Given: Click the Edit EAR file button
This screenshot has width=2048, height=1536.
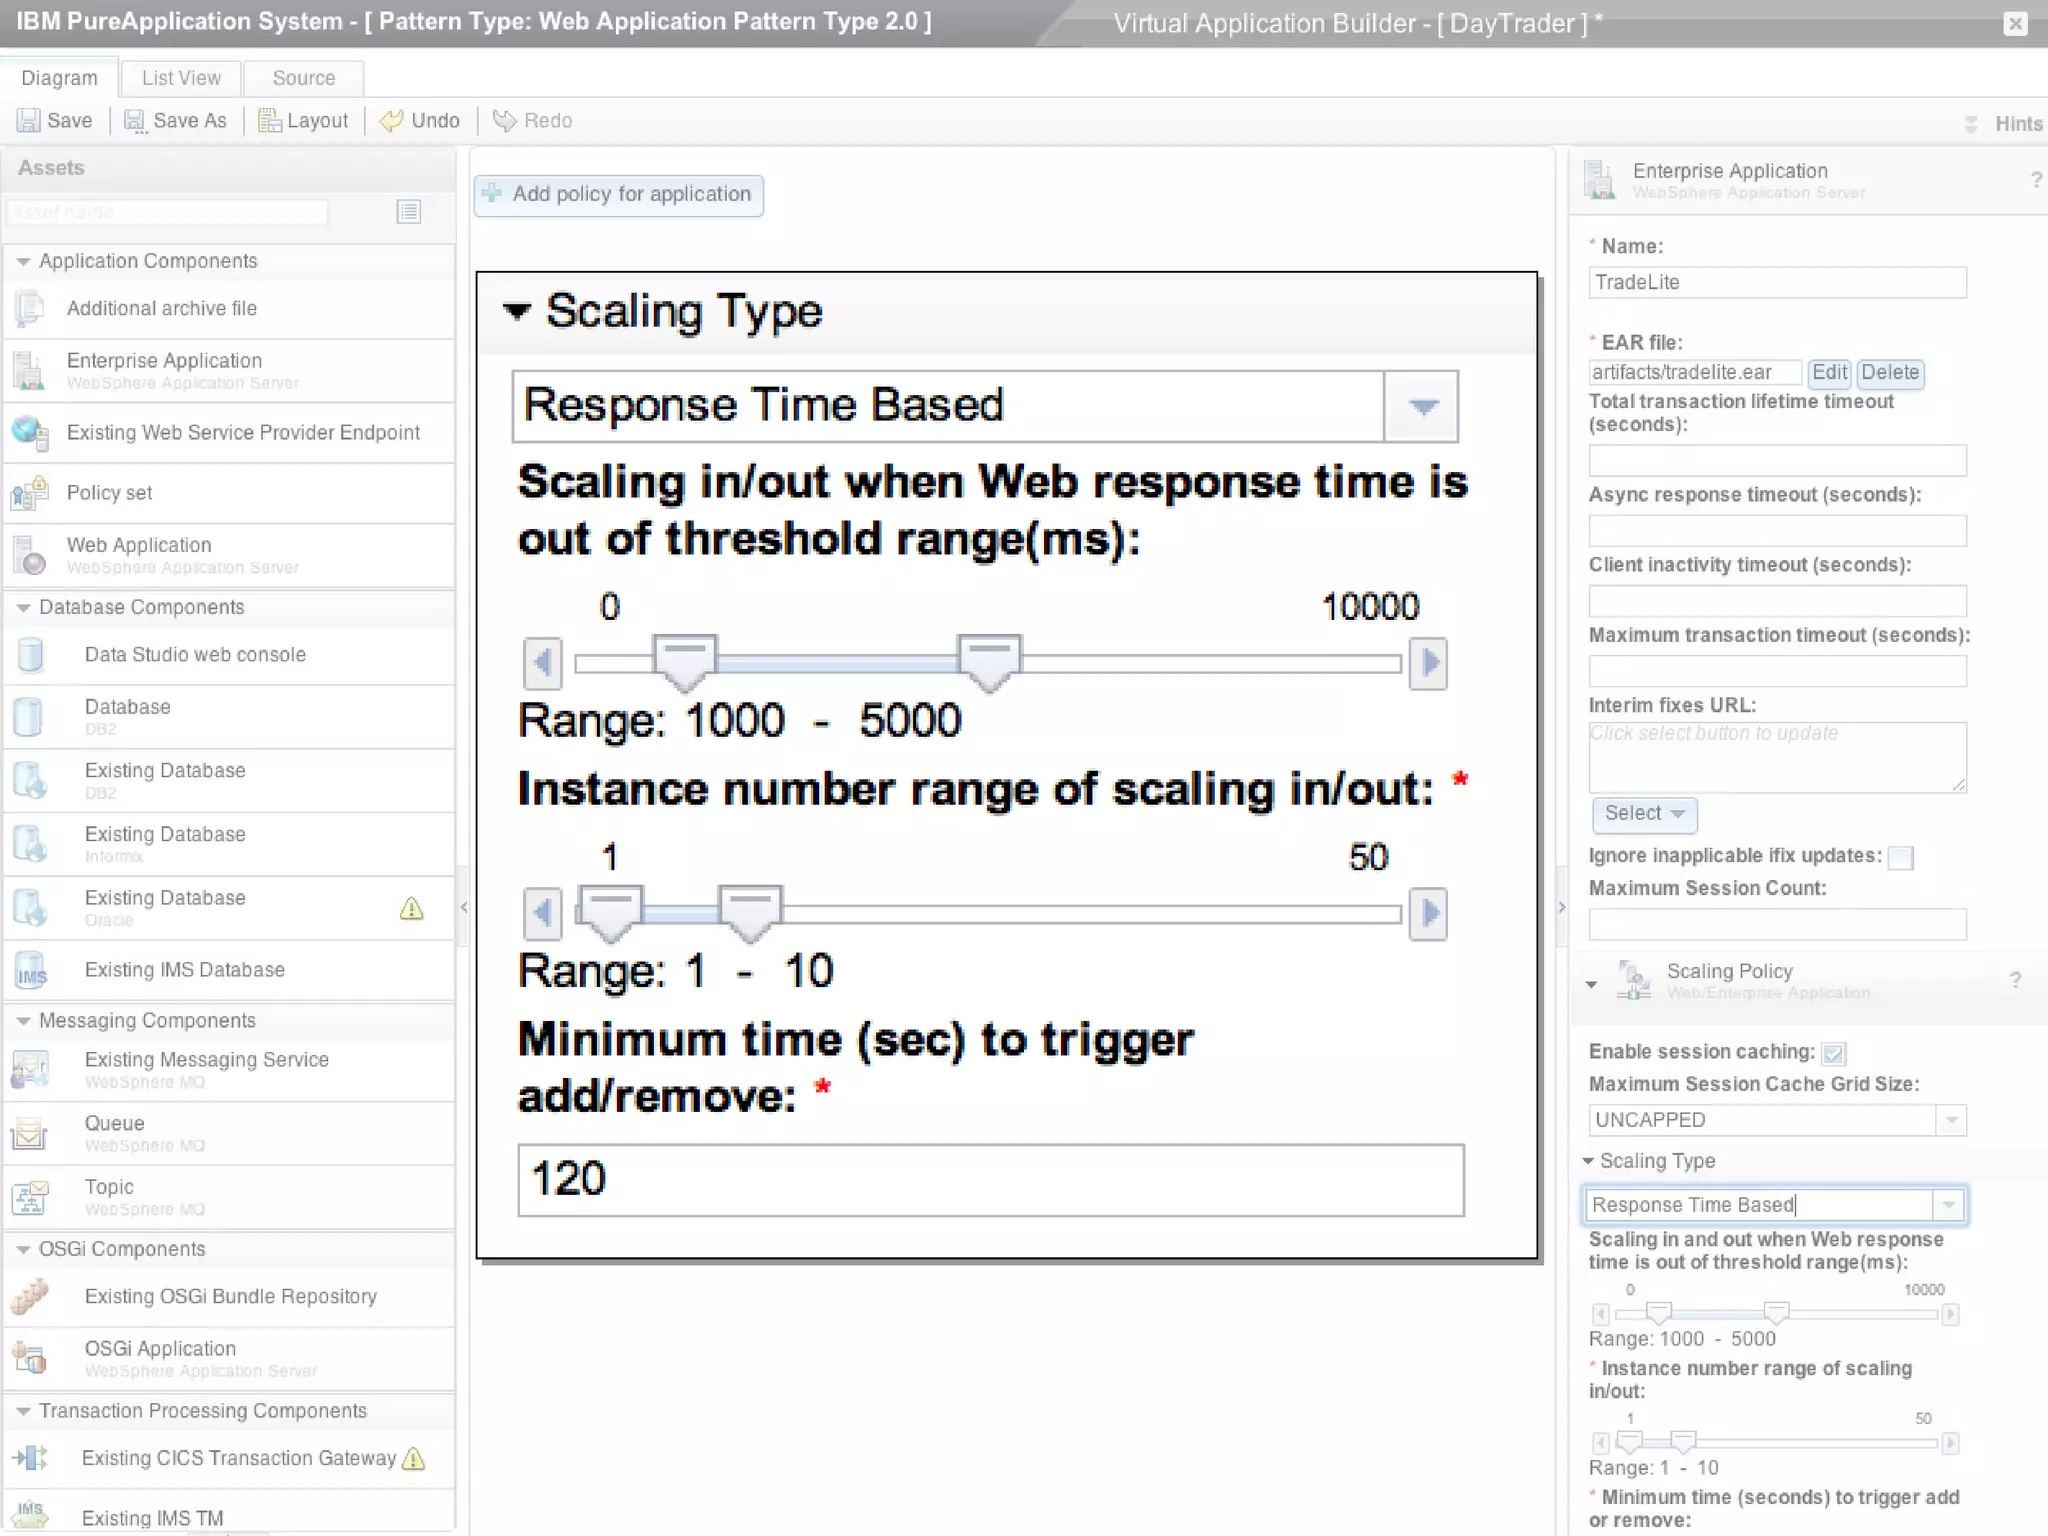Looking at the screenshot, I should pos(1829,373).
